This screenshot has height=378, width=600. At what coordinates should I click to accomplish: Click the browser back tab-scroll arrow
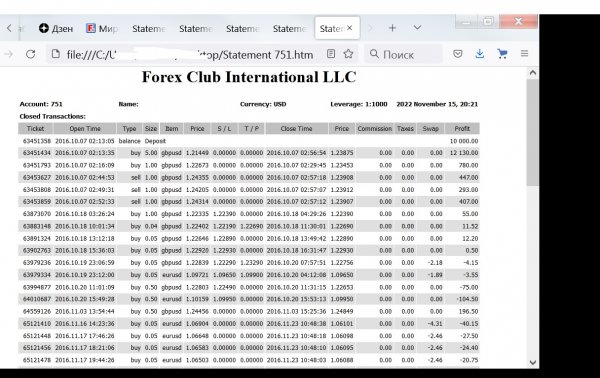tap(9, 28)
